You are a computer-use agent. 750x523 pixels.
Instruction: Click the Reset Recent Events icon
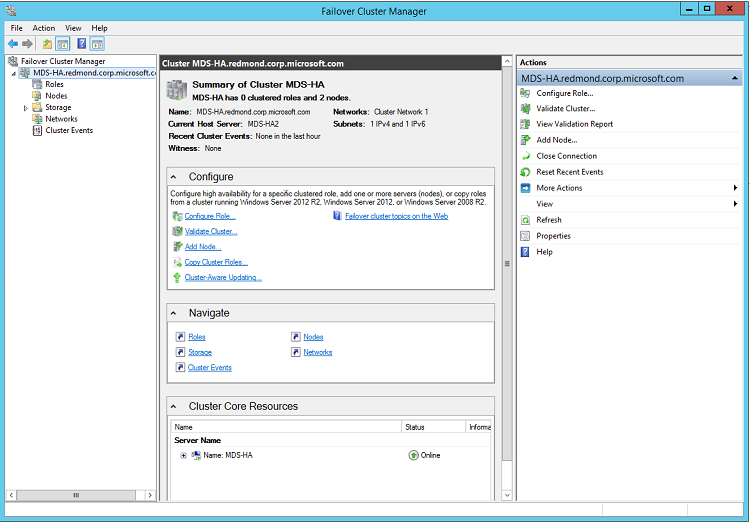click(525, 172)
